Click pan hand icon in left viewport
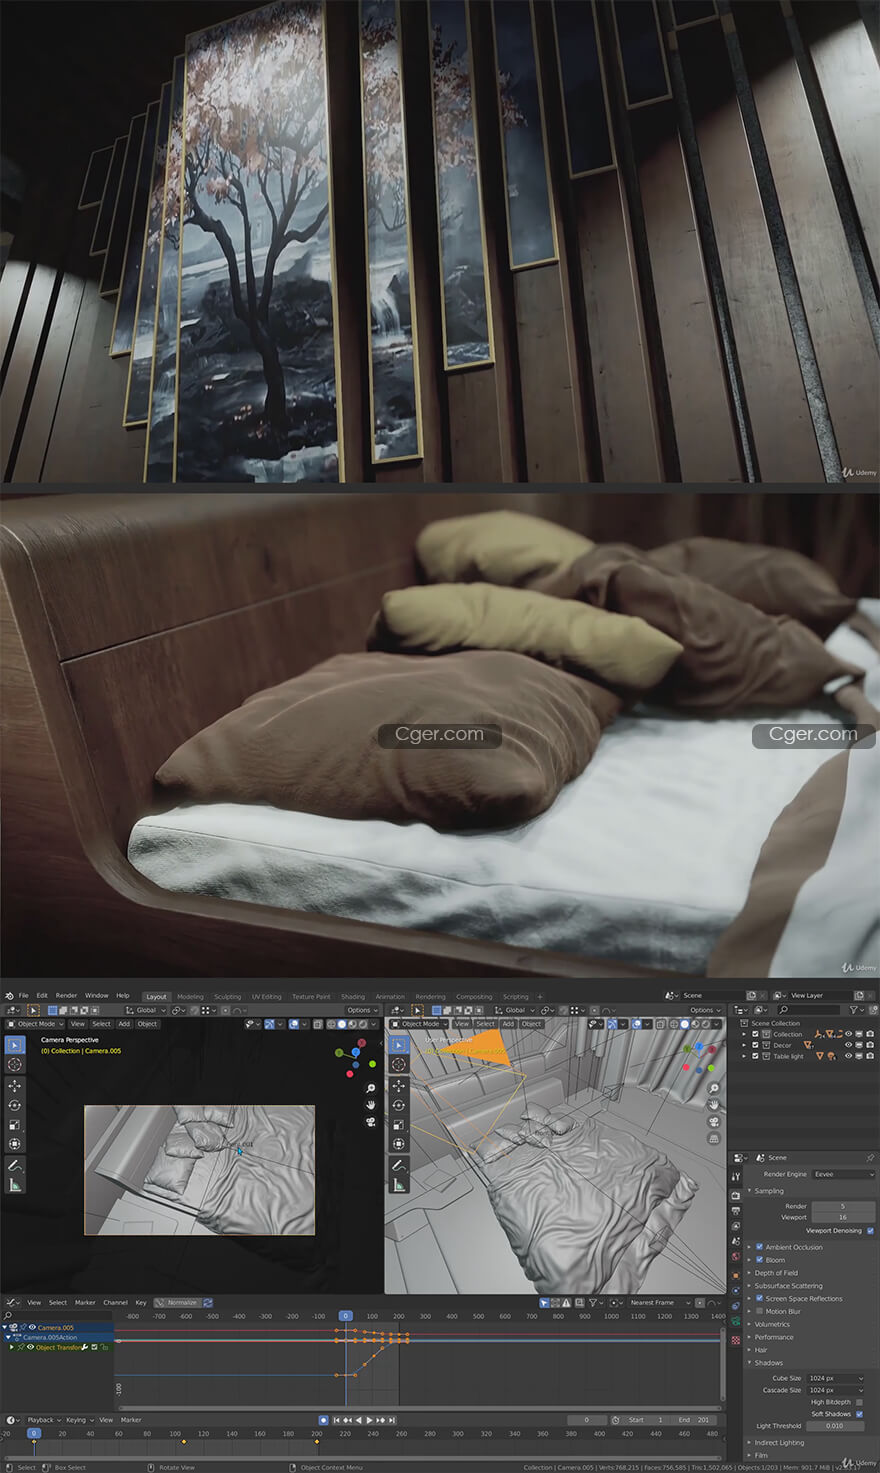880x1473 pixels. click(371, 1105)
